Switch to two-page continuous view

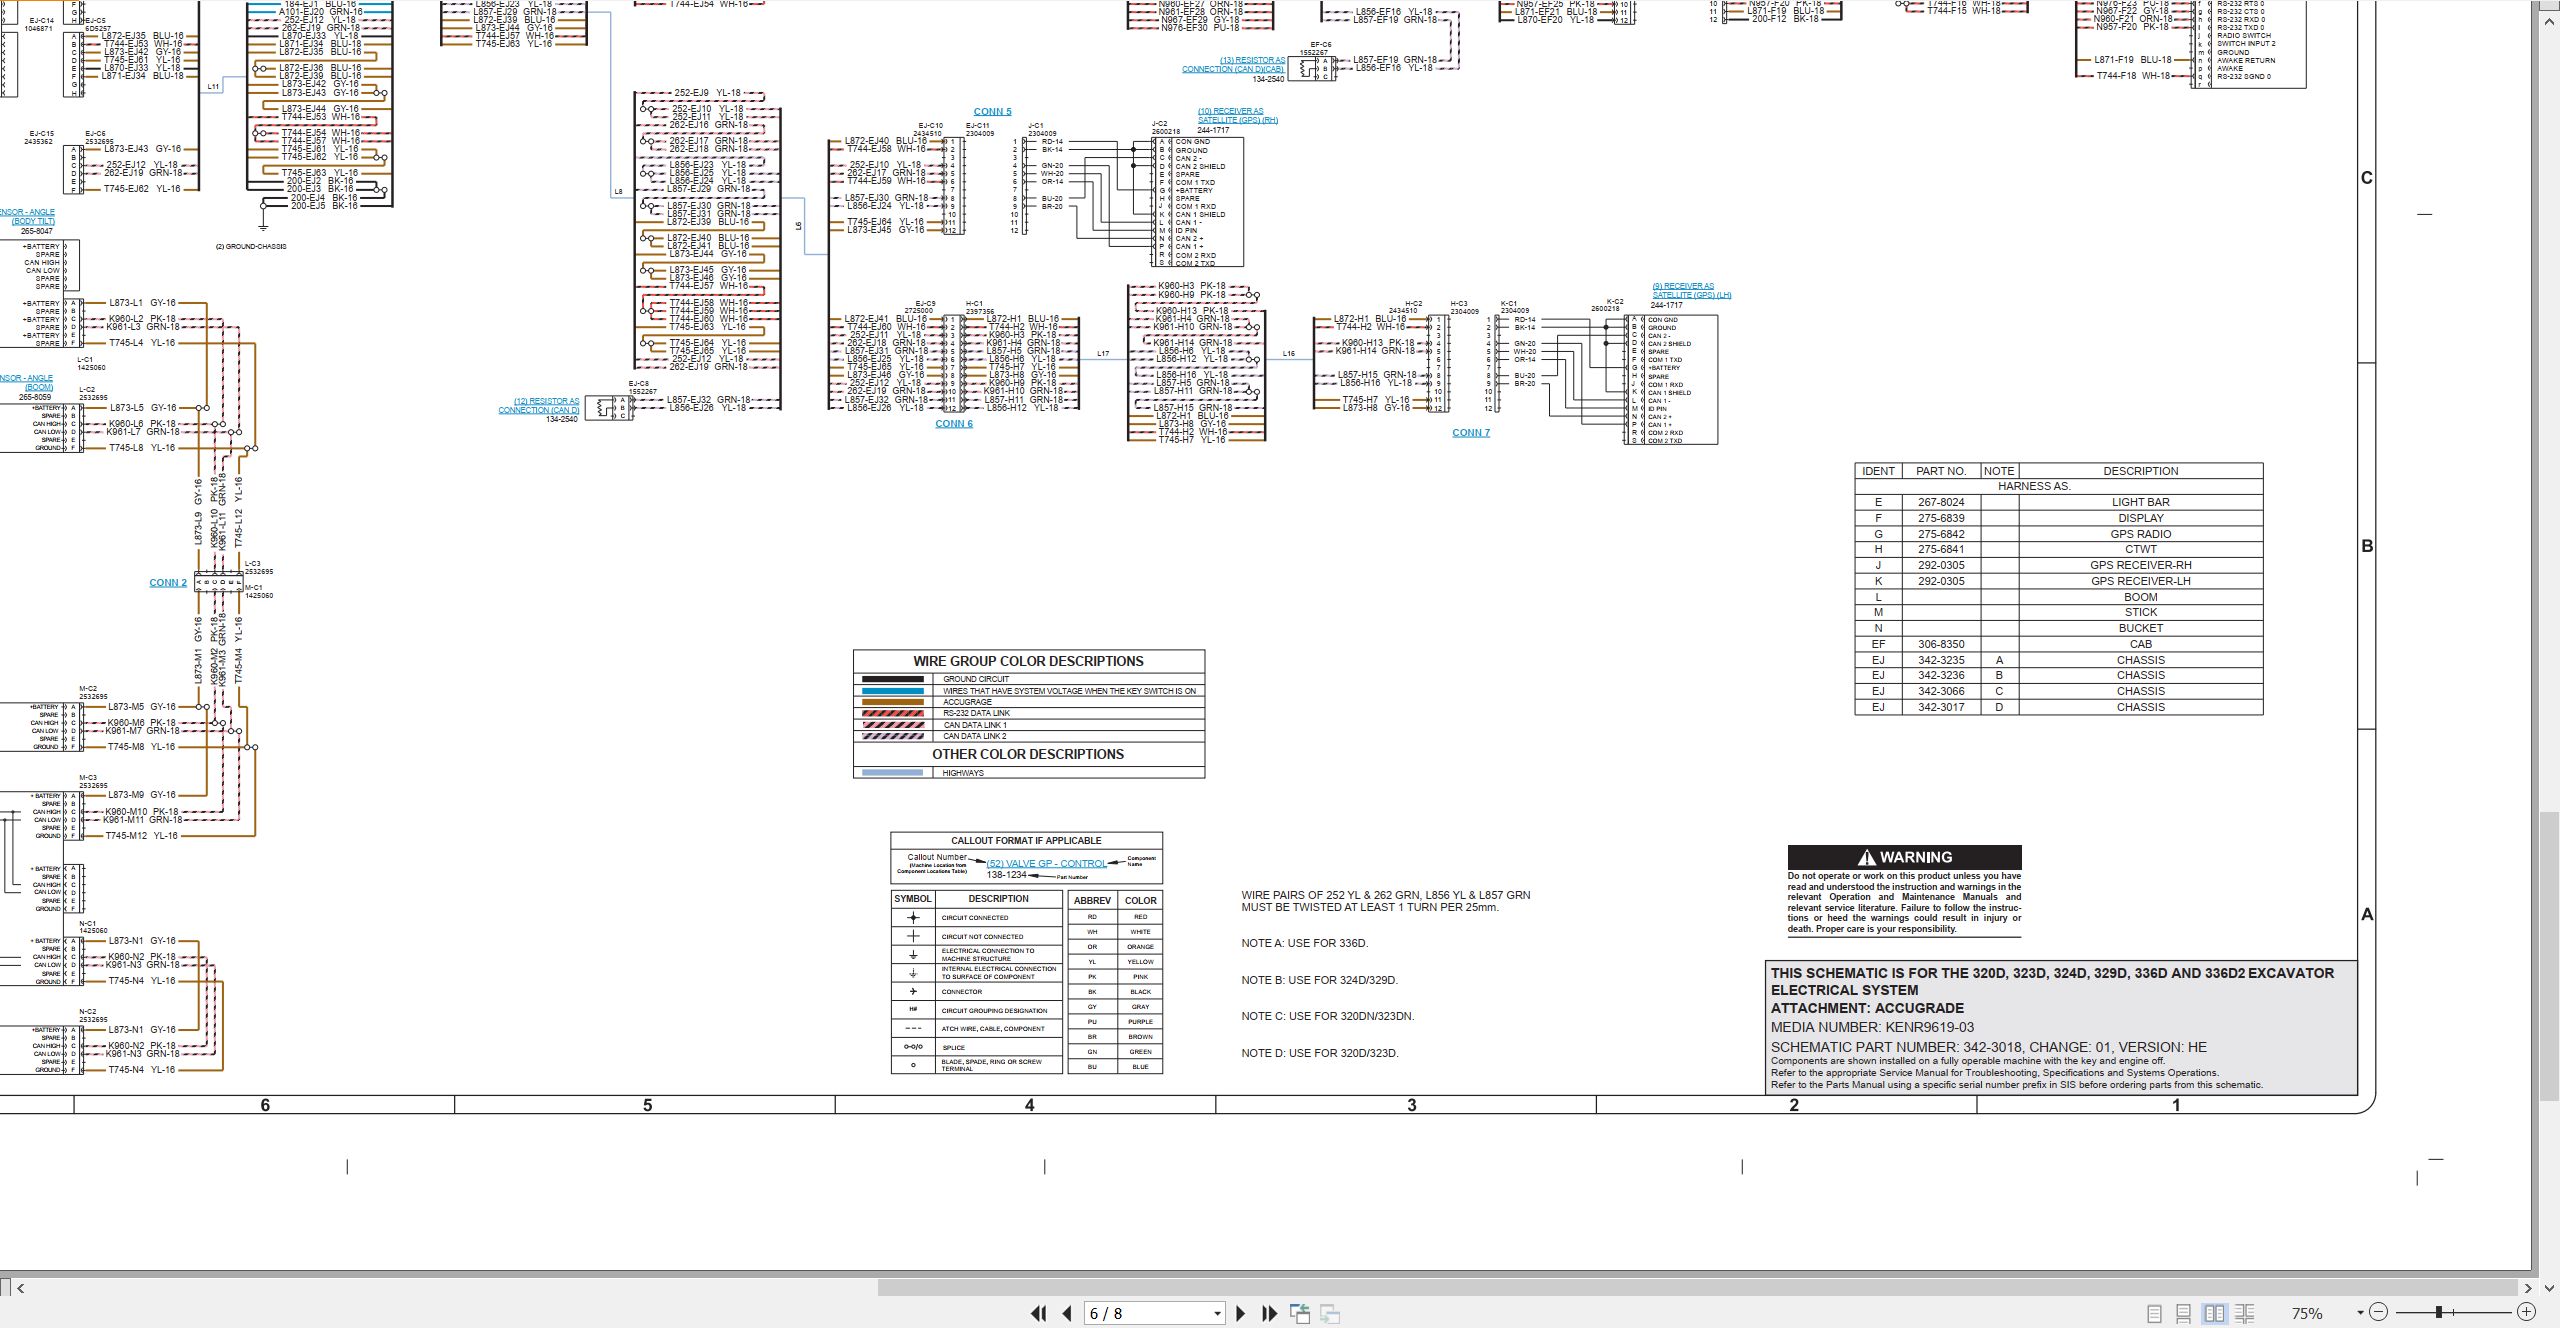pos(2245,1313)
